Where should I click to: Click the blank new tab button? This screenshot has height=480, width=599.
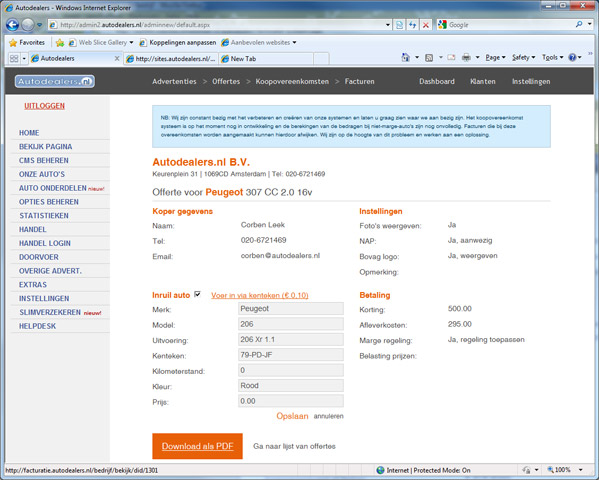[321, 59]
